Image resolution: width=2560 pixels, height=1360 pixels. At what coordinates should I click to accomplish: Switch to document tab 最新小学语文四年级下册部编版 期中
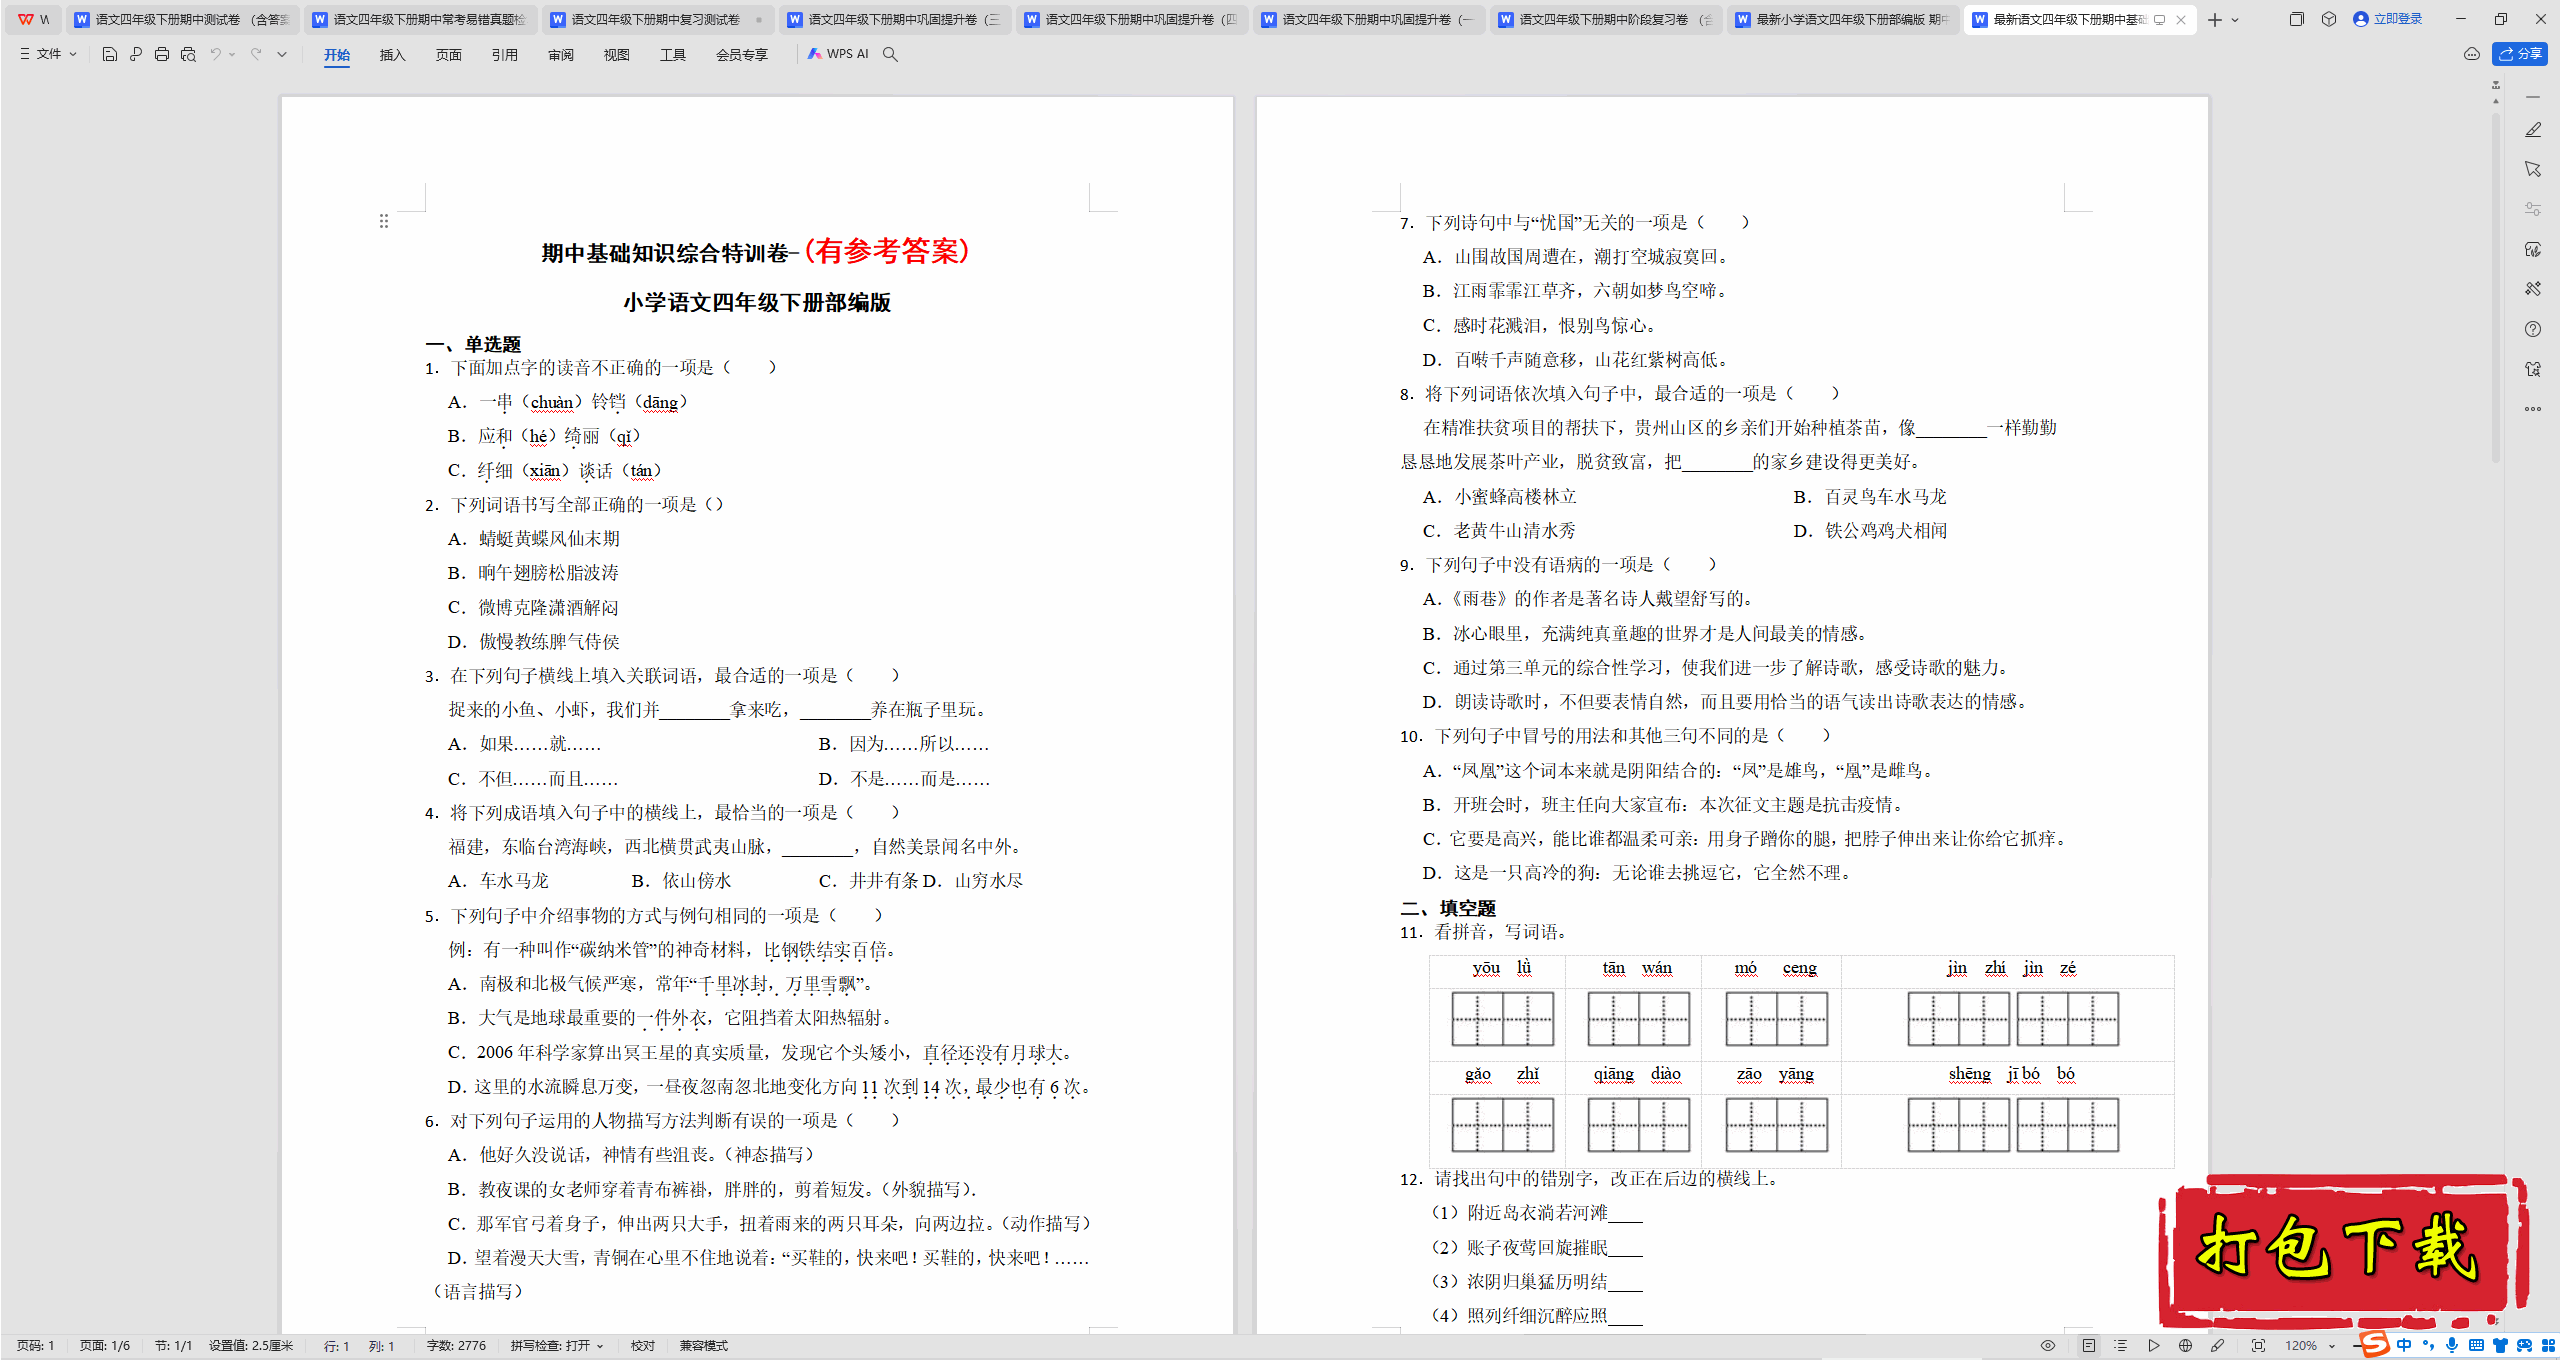(x=1842, y=19)
